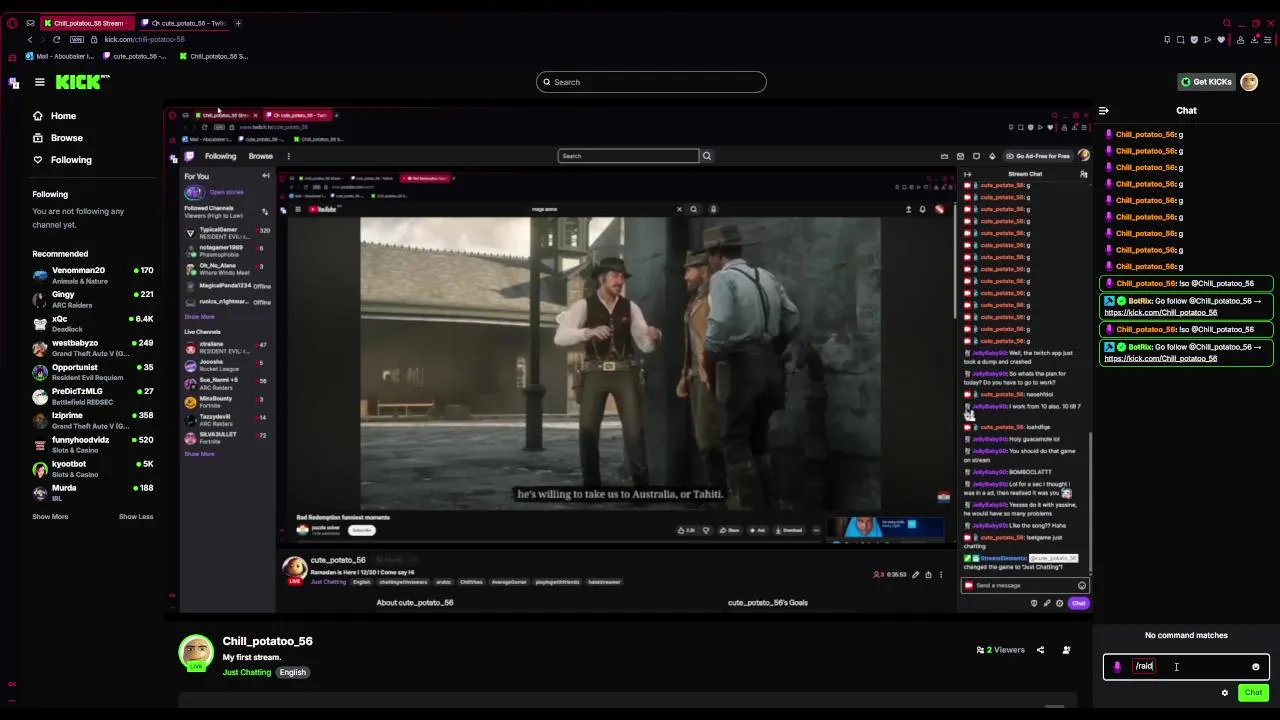Open westbabyzo recommended channel
Screen dimensions: 1280x720
point(93,347)
